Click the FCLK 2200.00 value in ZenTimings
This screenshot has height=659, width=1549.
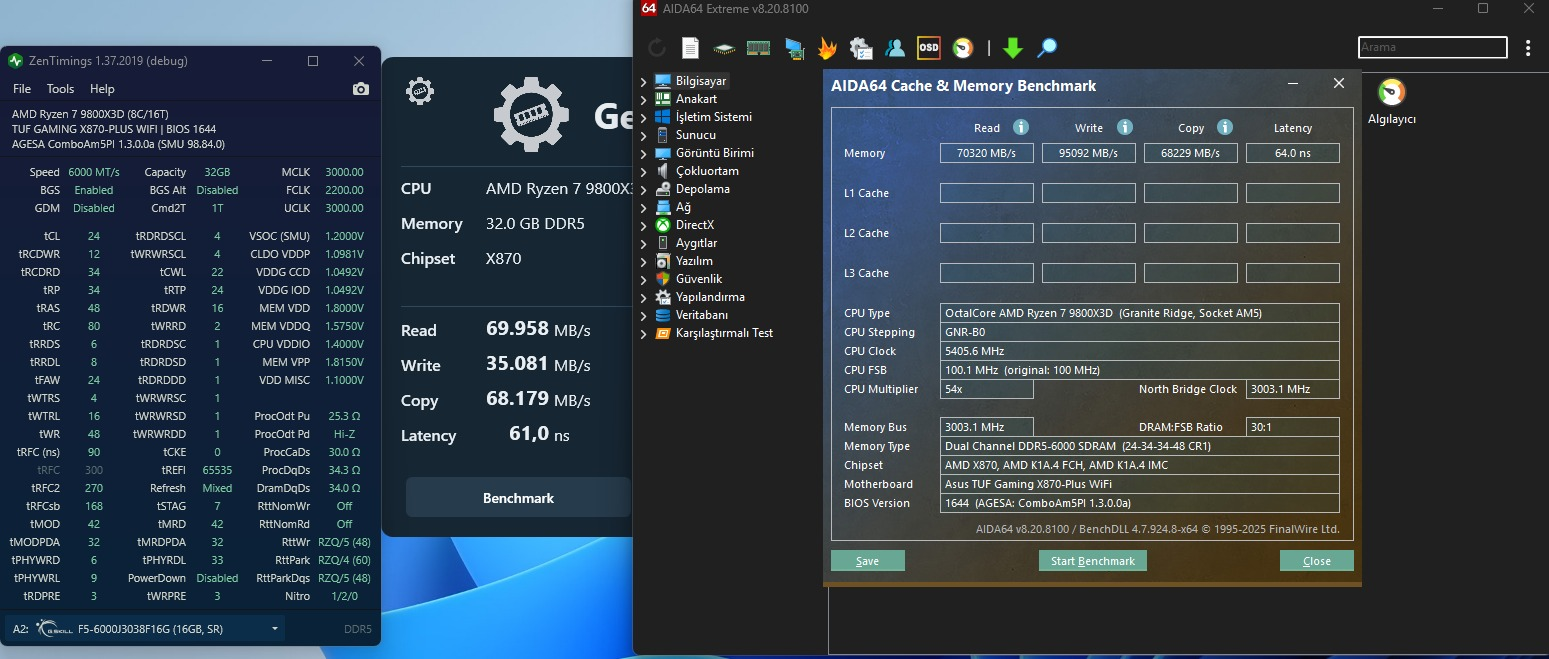click(344, 190)
